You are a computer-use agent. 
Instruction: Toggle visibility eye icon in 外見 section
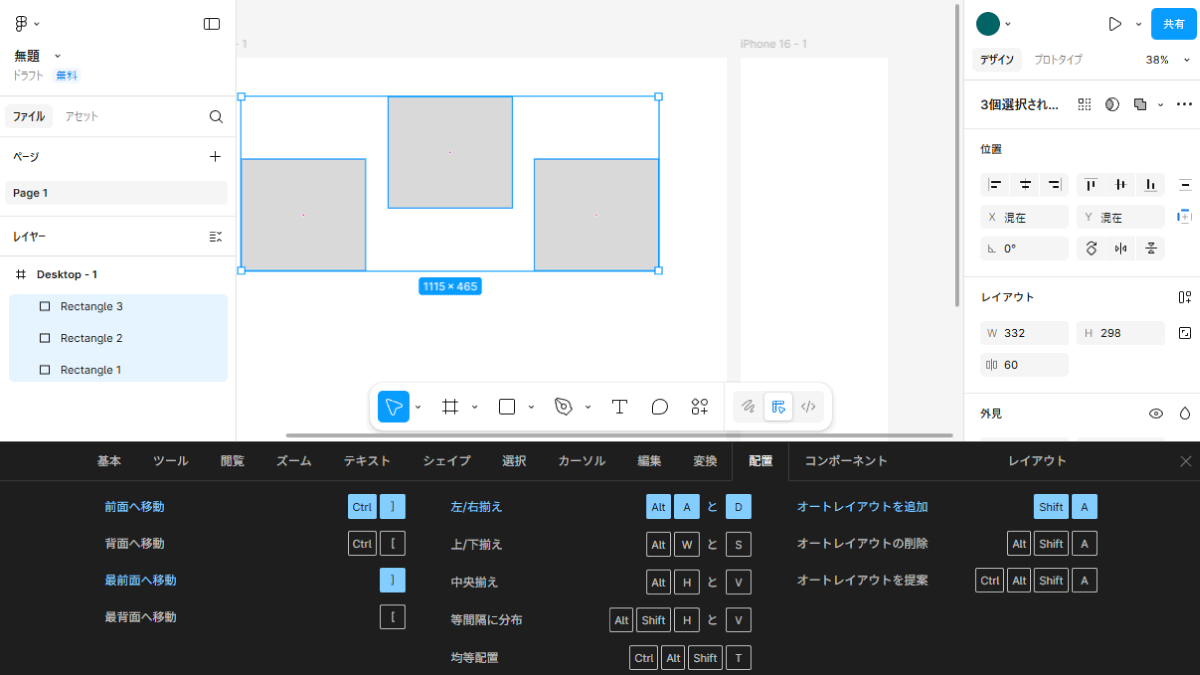1156,413
